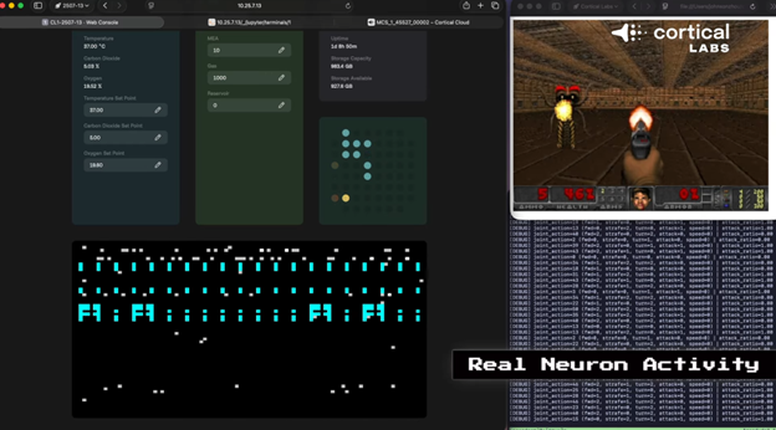The width and height of the screenshot is (776, 430).
Task: Reload the 10.25.7.13 page
Action: coord(347,6)
